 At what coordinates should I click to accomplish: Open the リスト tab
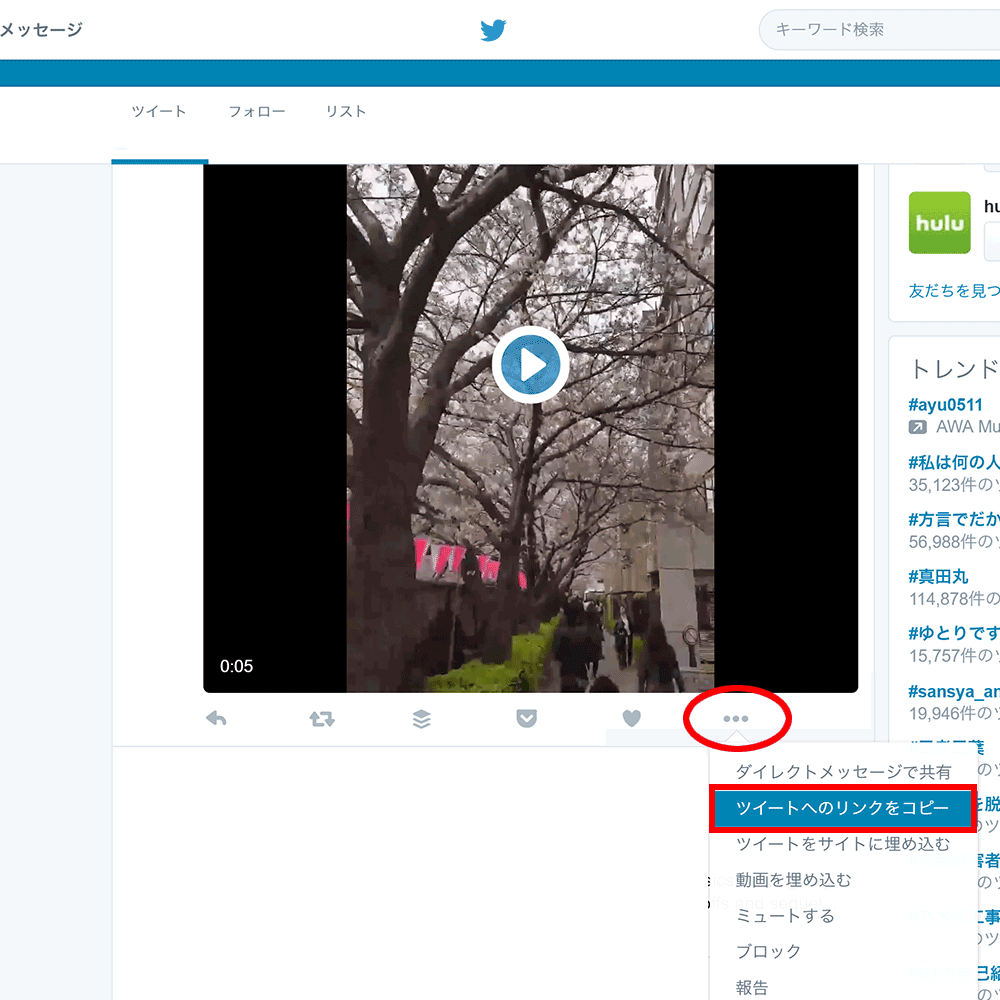(345, 112)
